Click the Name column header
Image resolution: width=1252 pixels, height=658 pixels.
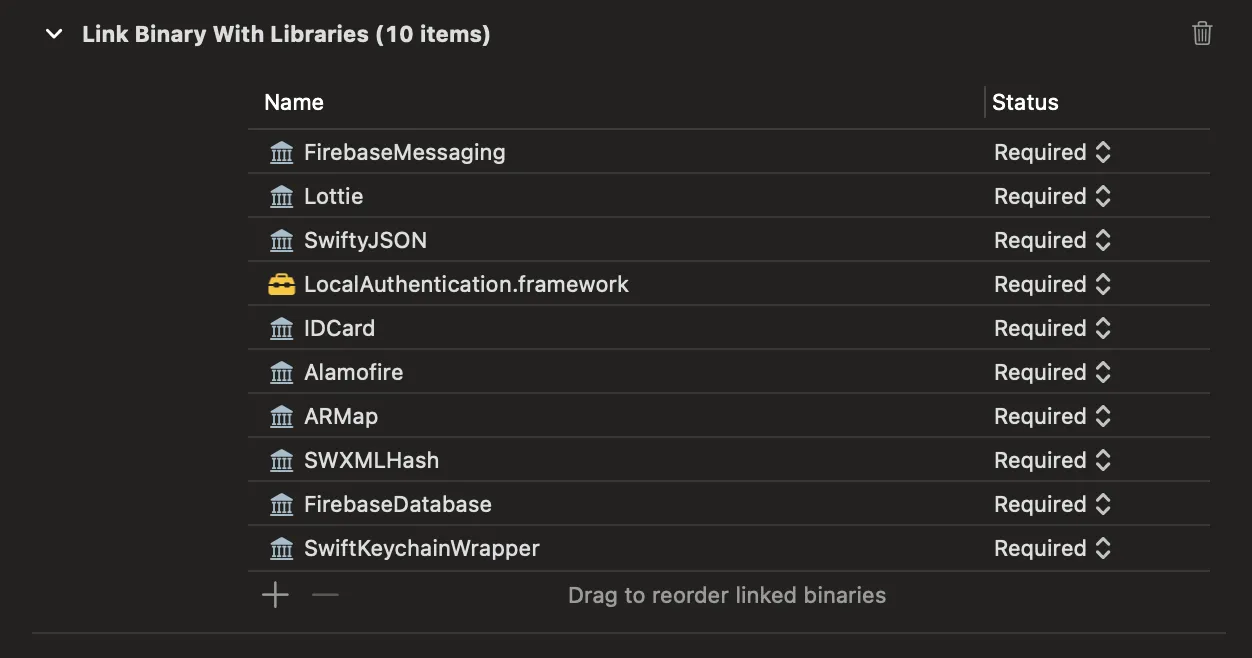click(x=294, y=103)
